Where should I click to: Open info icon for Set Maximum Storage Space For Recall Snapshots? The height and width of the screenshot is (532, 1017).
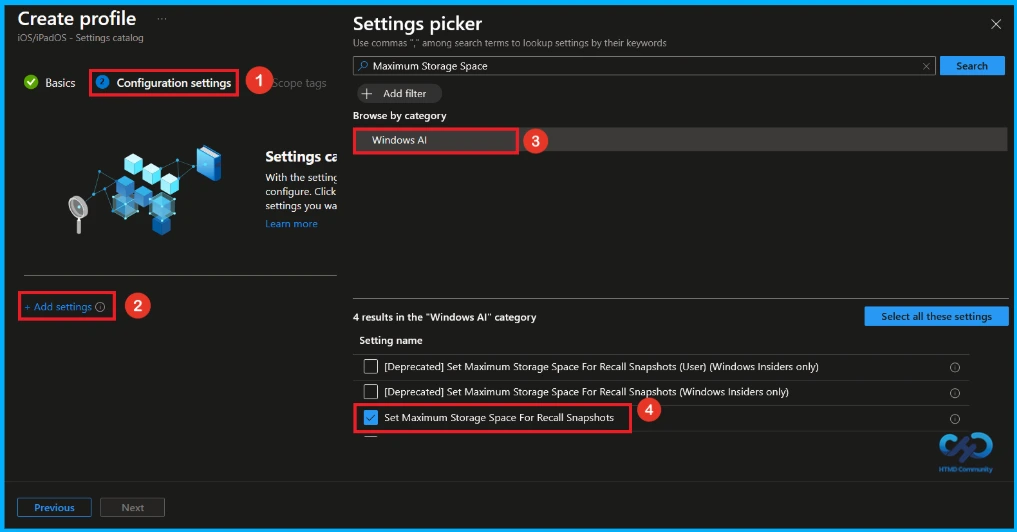[x=955, y=418]
